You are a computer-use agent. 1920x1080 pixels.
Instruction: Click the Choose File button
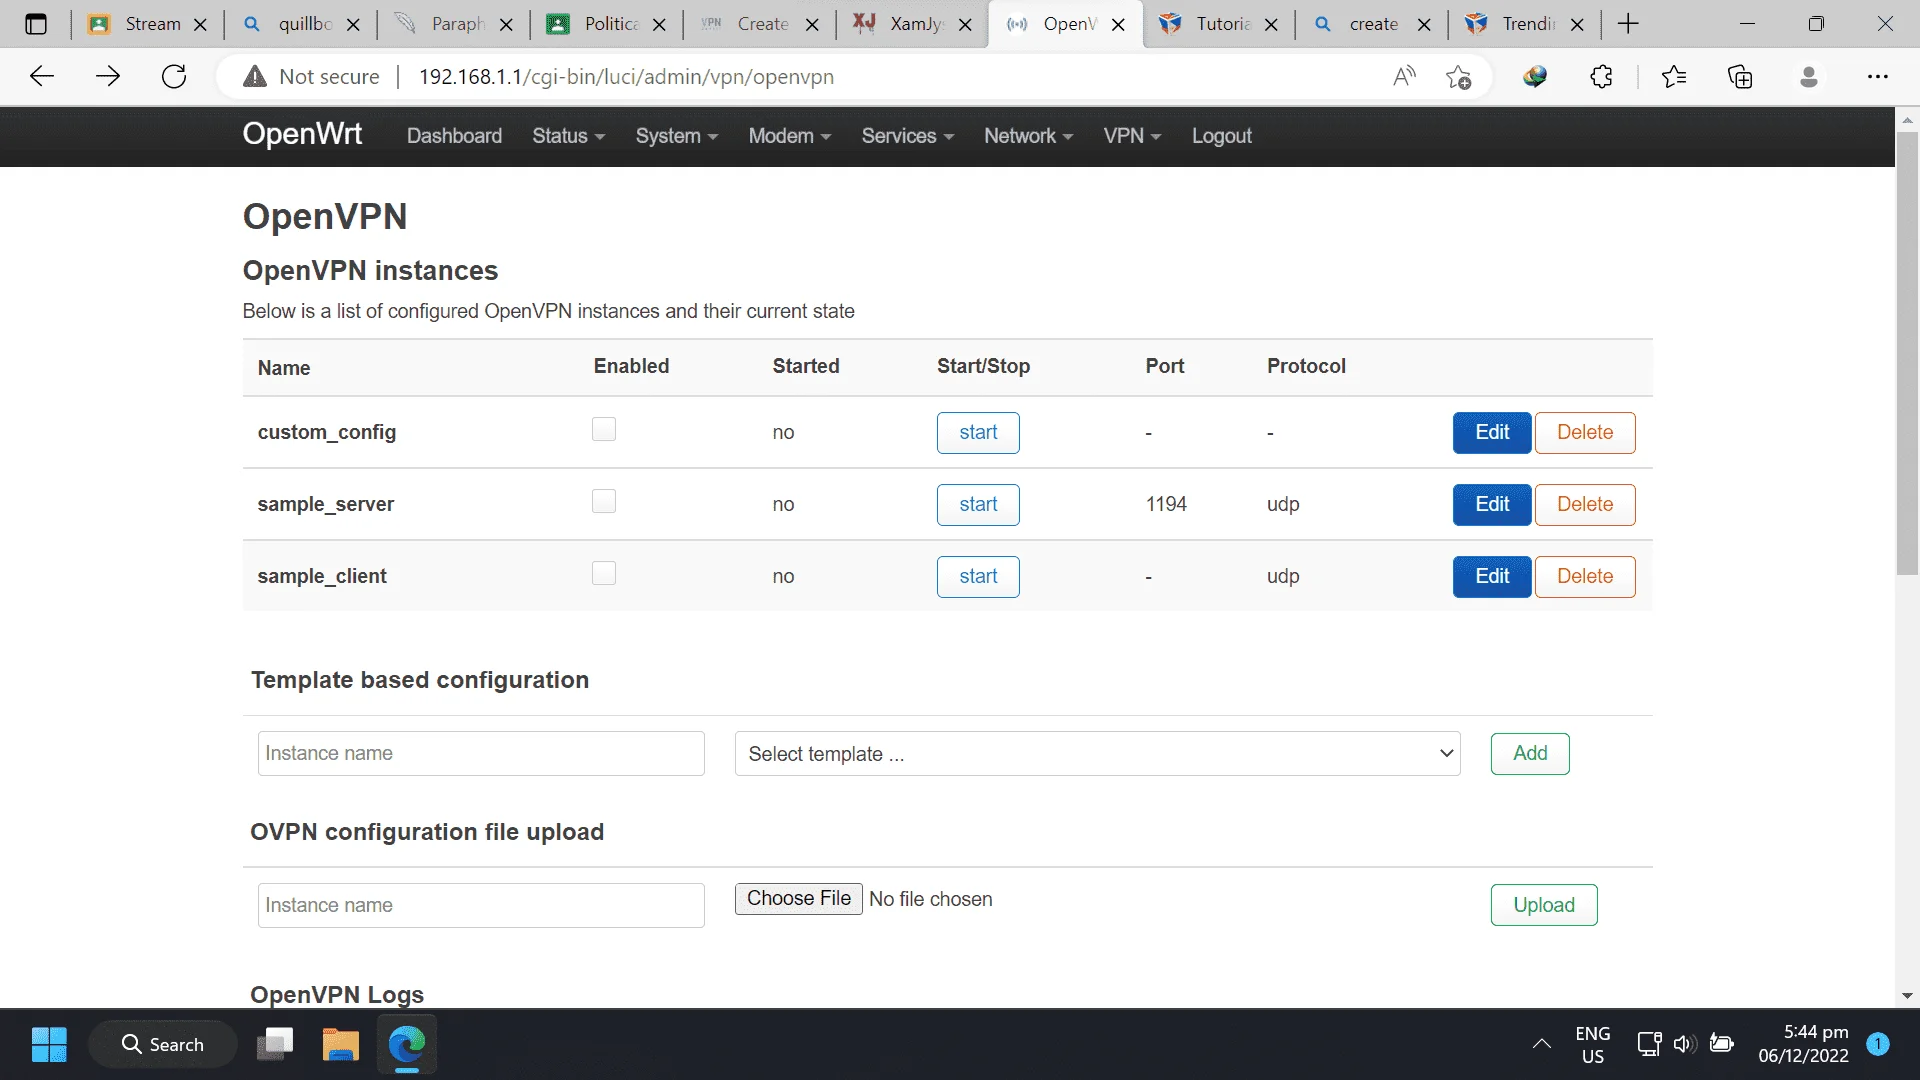[x=798, y=899]
